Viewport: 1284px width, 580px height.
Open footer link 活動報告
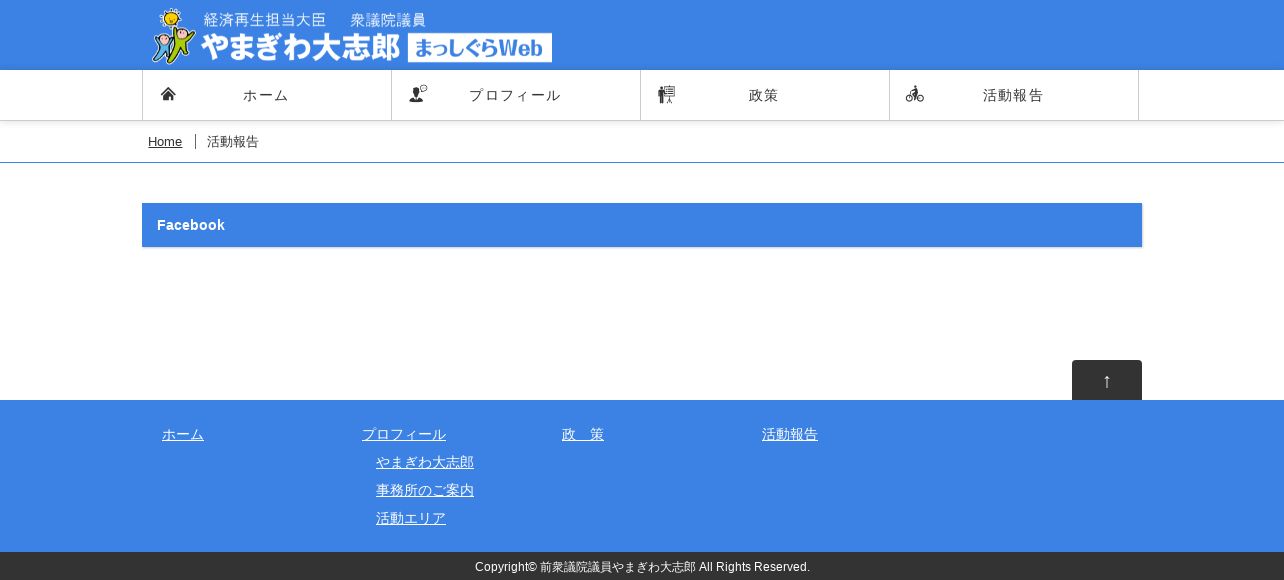(x=790, y=434)
